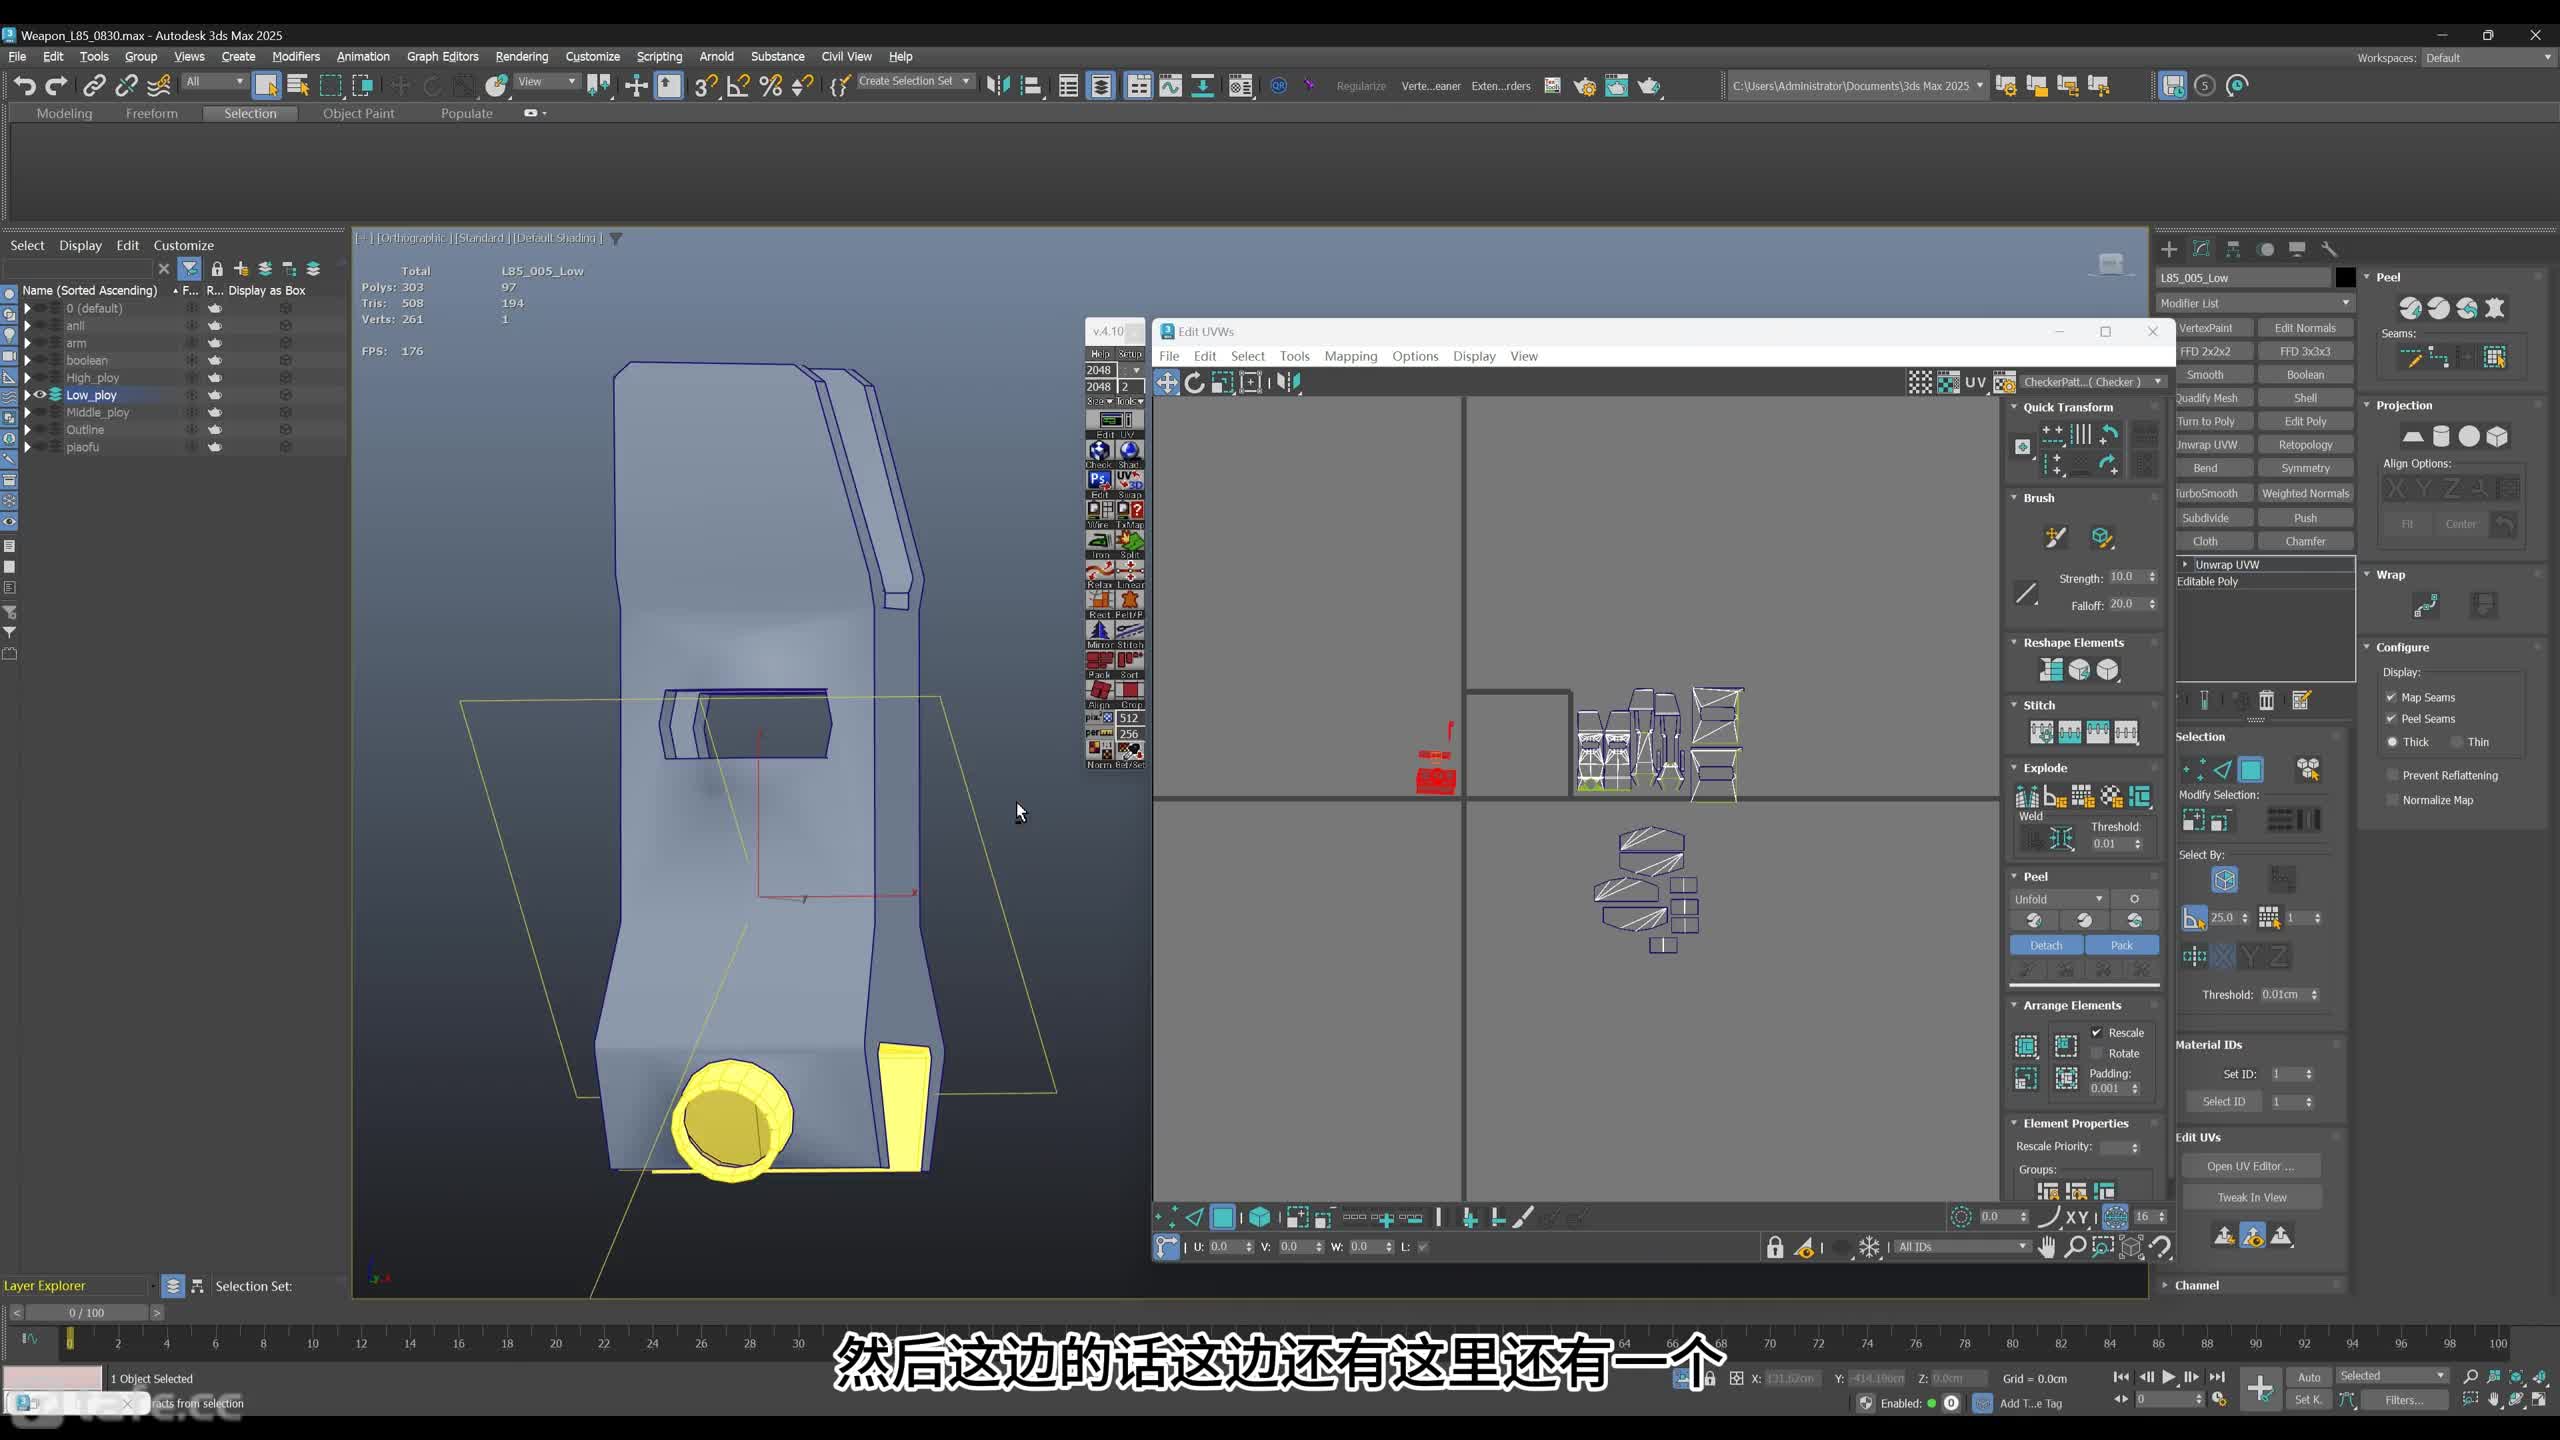Click the Open UV Editor button
The image size is (2560, 1440).
(2251, 1166)
